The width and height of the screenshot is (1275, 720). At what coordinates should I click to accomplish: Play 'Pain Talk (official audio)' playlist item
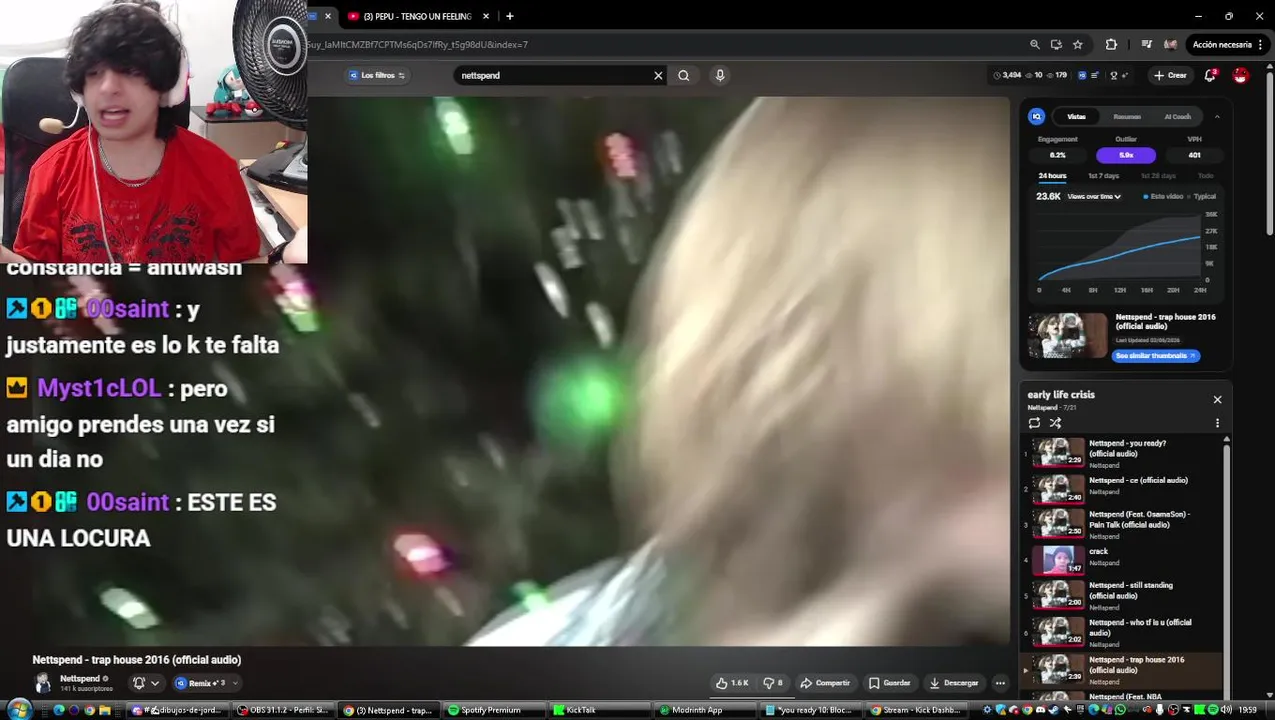[x=1122, y=524]
